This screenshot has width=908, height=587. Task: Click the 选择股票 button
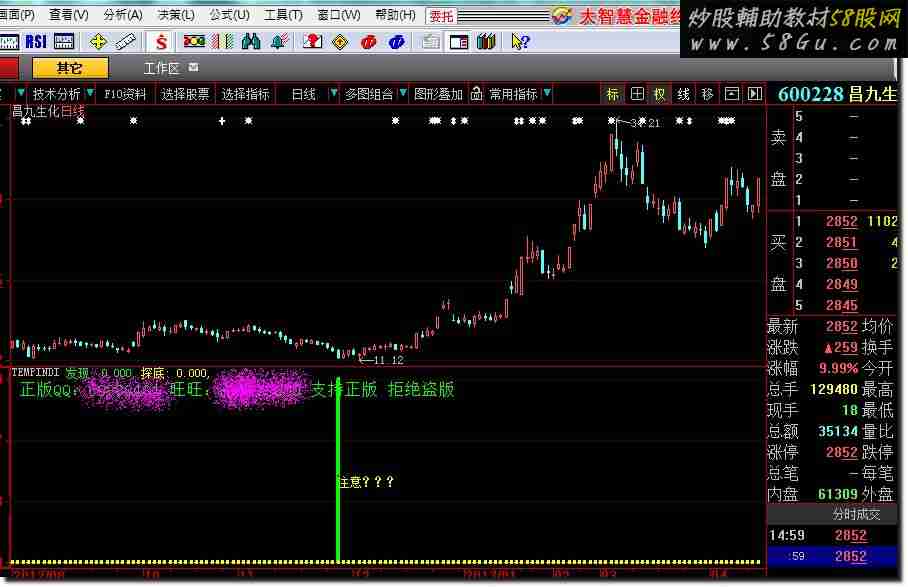pos(185,94)
